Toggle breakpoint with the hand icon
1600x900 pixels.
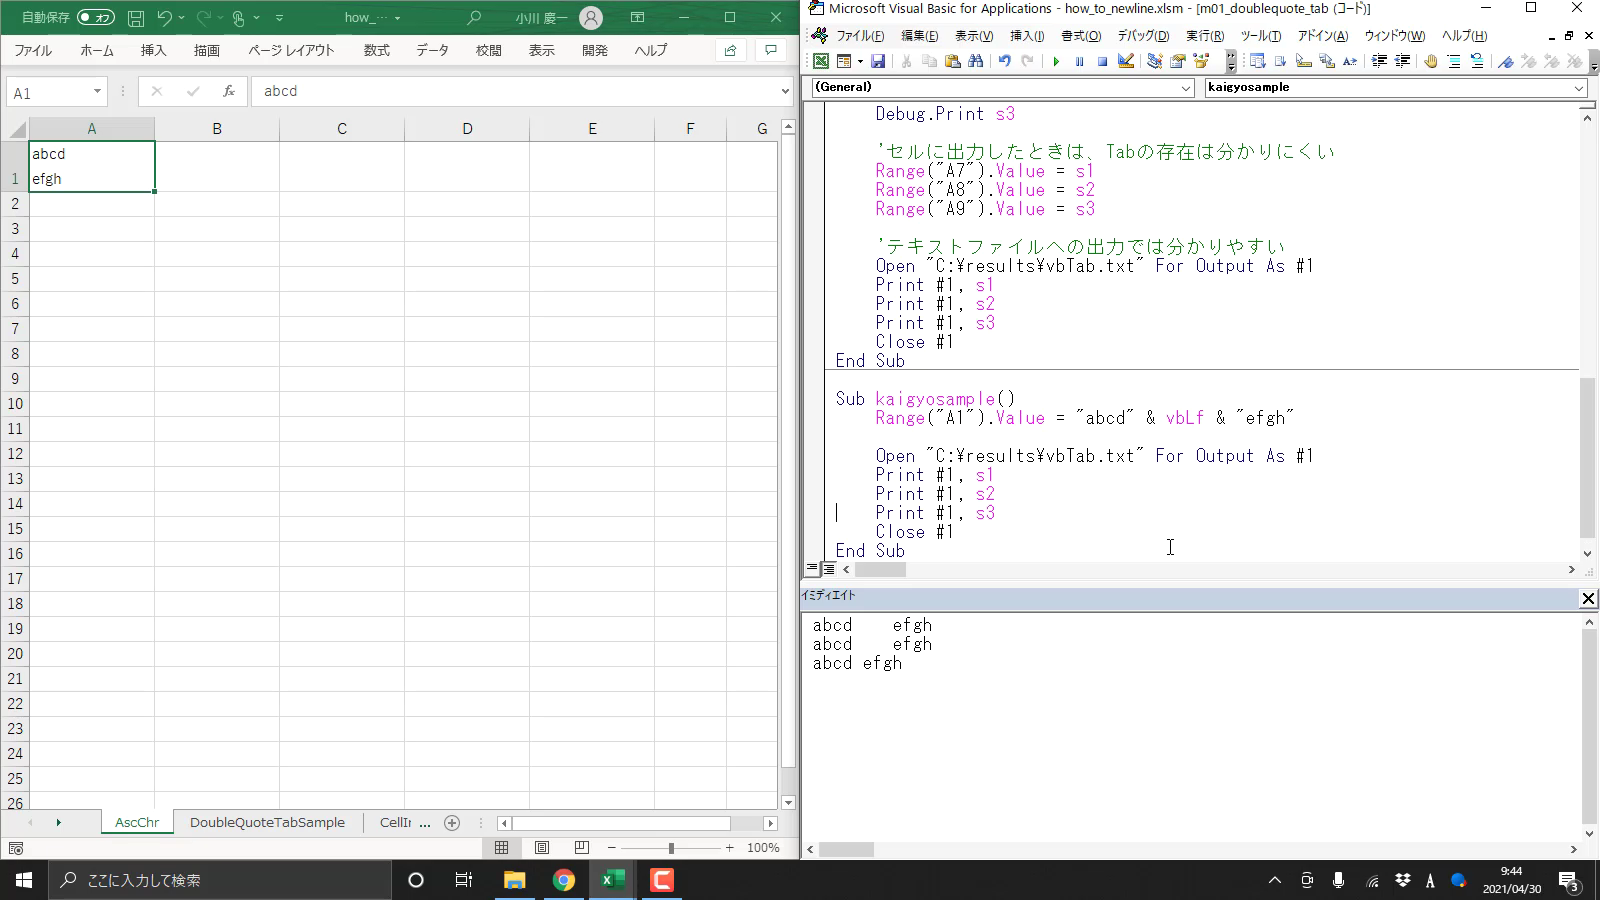click(x=1430, y=62)
